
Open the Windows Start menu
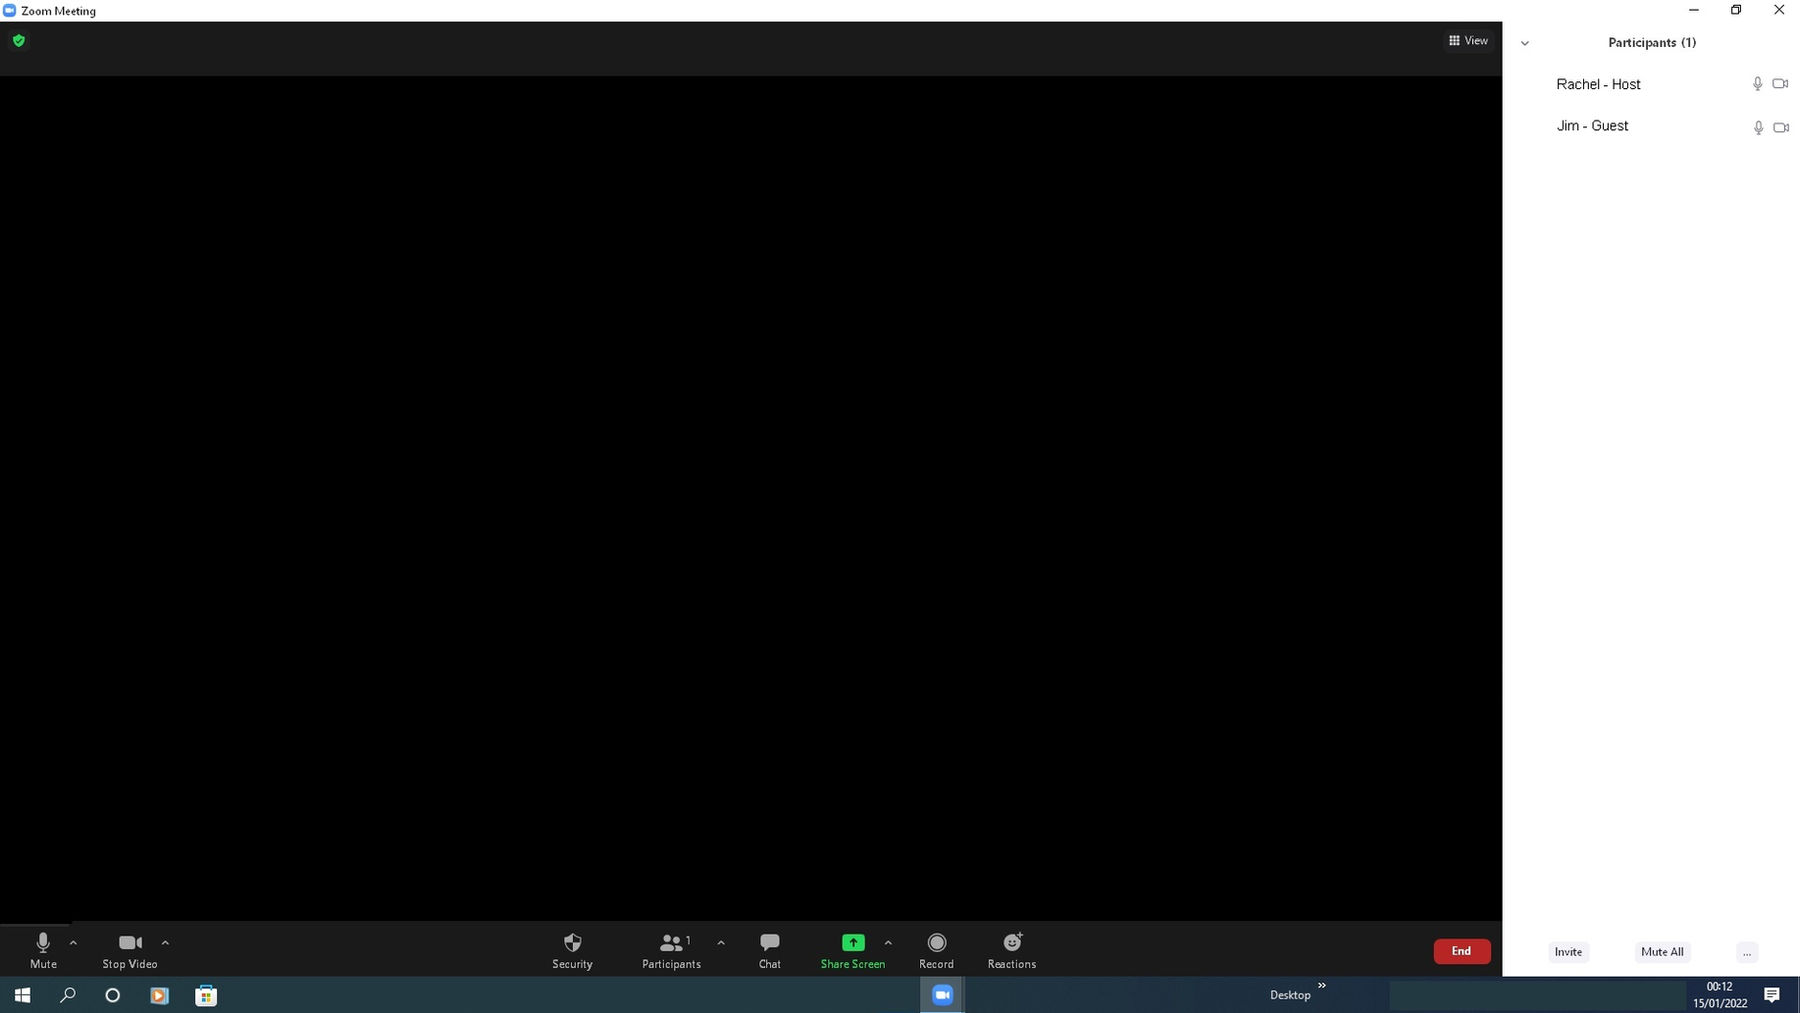point(22,995)
